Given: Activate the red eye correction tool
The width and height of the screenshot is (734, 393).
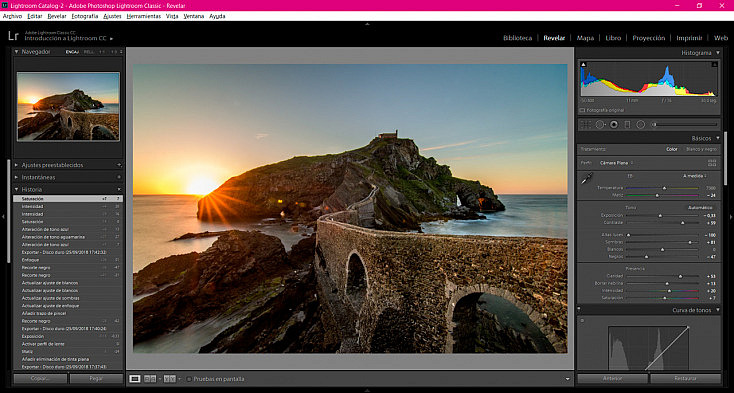Looking at the screenshot, I should (614, 124).
